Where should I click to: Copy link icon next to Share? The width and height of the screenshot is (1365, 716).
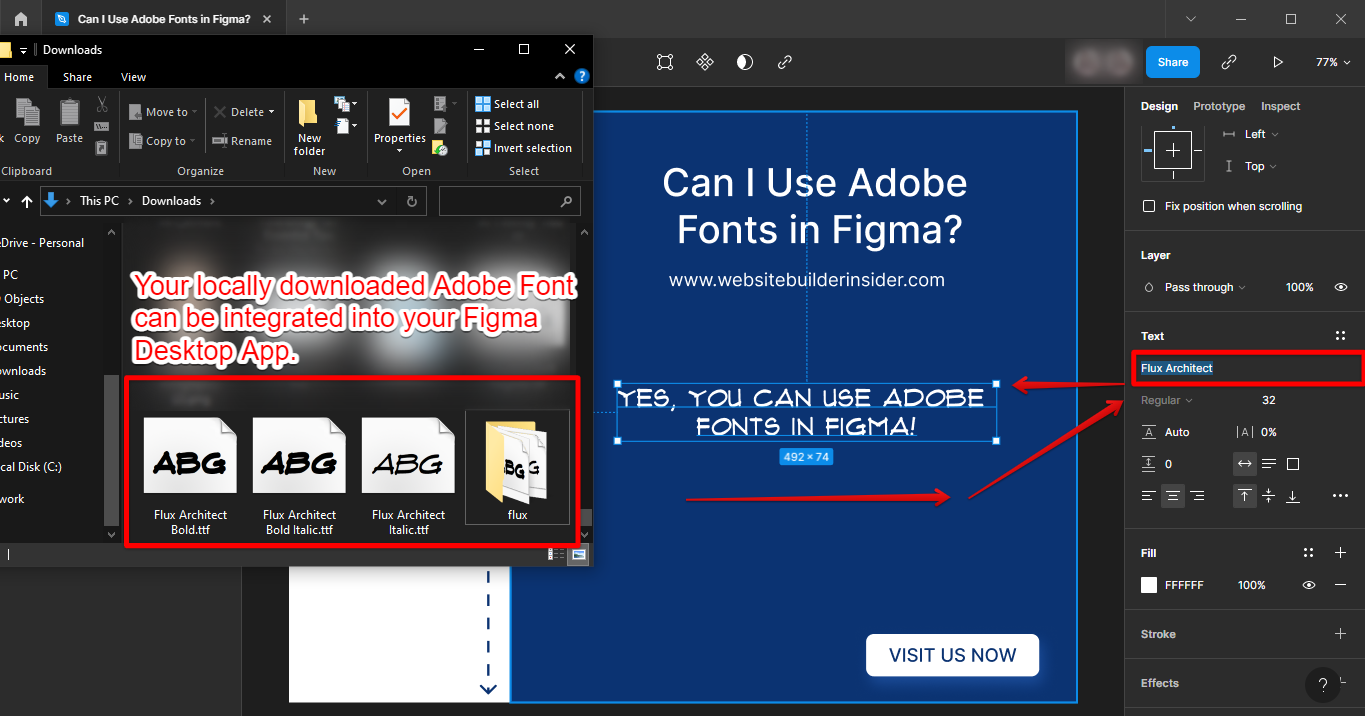[x=1229, y=62]
